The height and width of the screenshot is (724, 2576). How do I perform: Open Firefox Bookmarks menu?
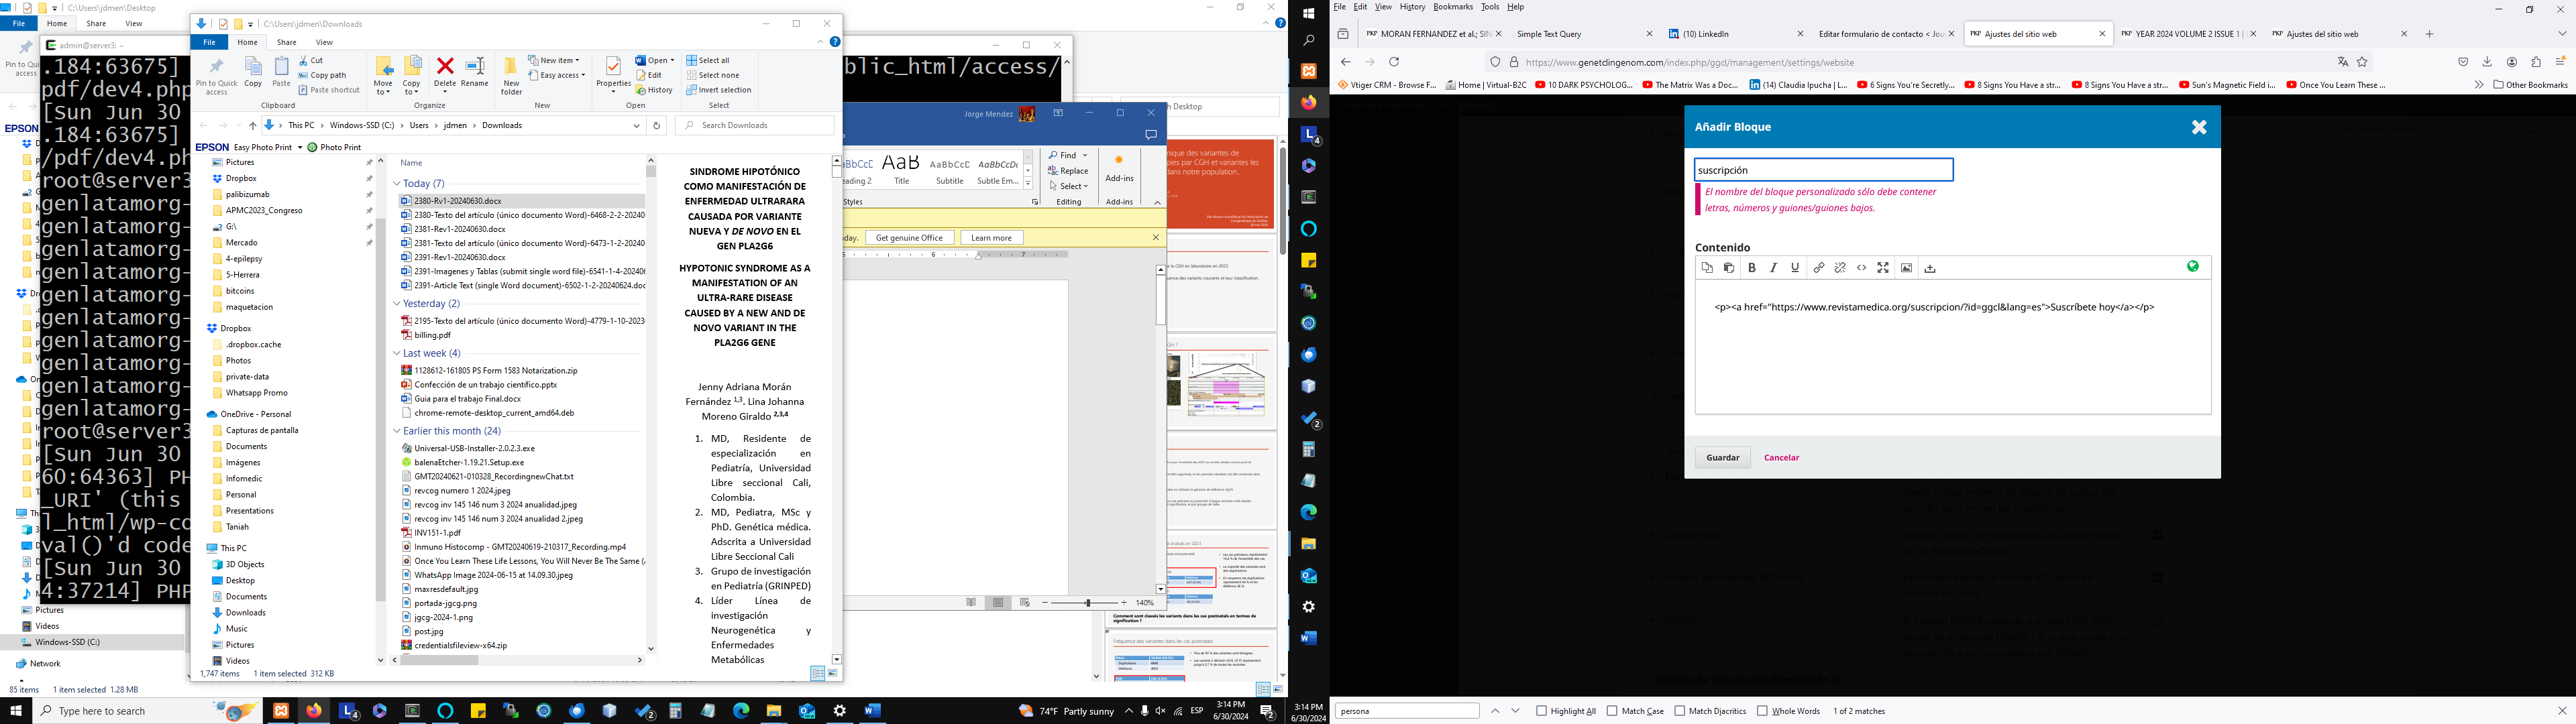(x=1452, y=7)
